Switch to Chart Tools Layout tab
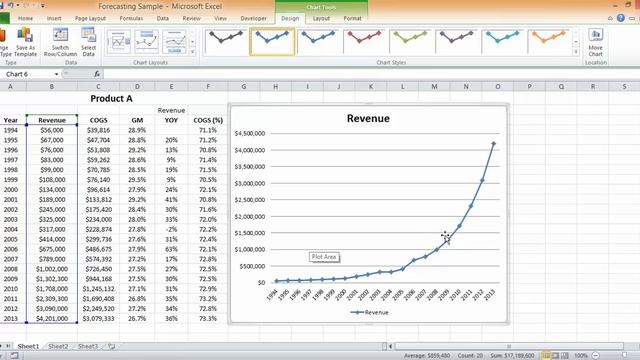 [x=321, y=18]
